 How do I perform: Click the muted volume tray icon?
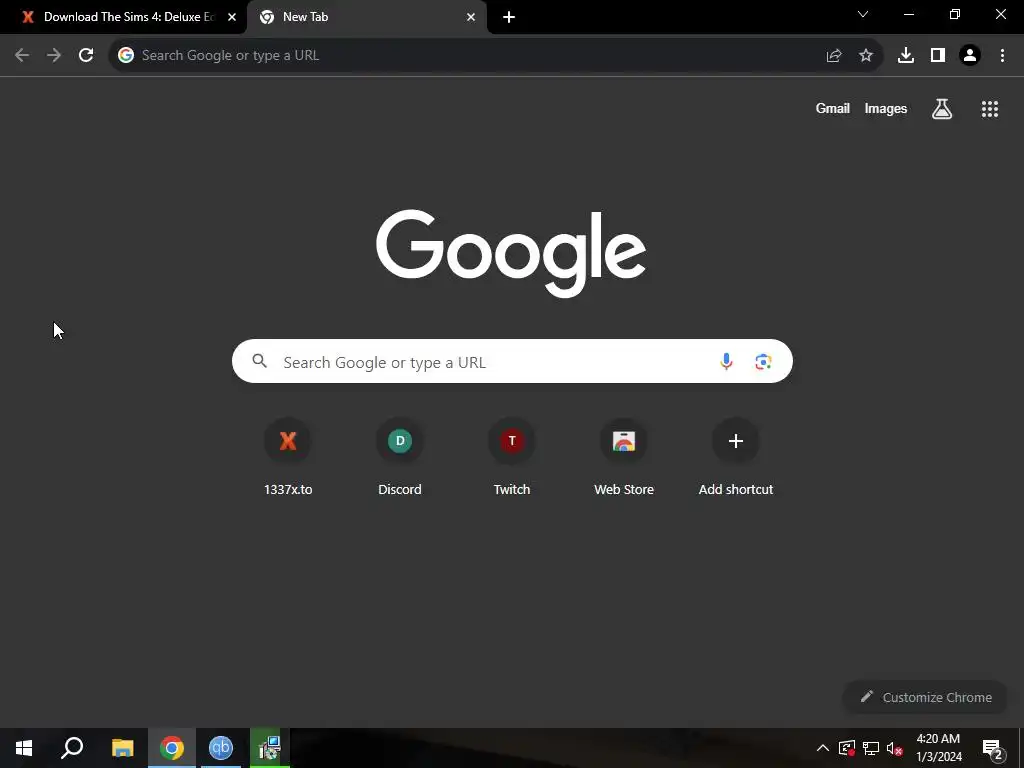pyautogui.click(x=895, y=748)
